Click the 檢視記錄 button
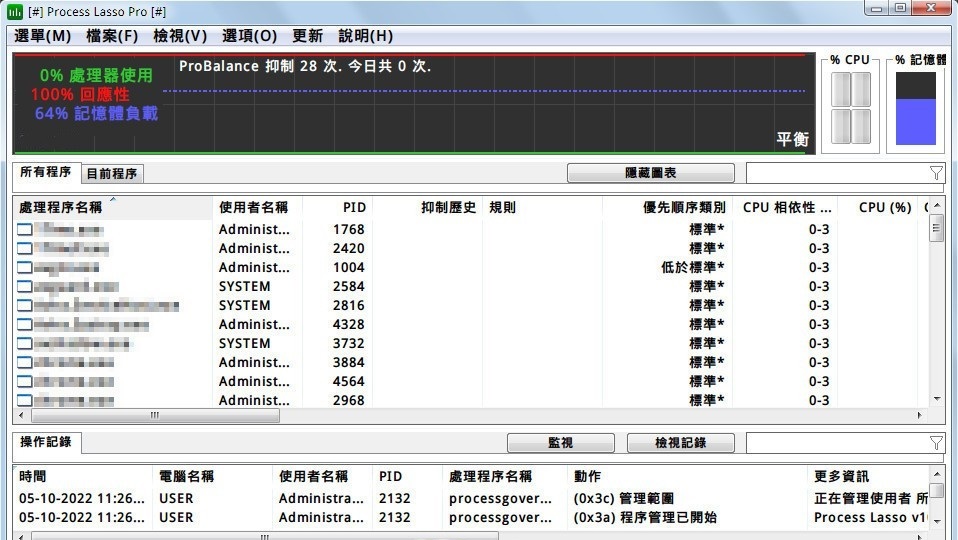Viewport: 958px width, 540px height. pos(680,443)
